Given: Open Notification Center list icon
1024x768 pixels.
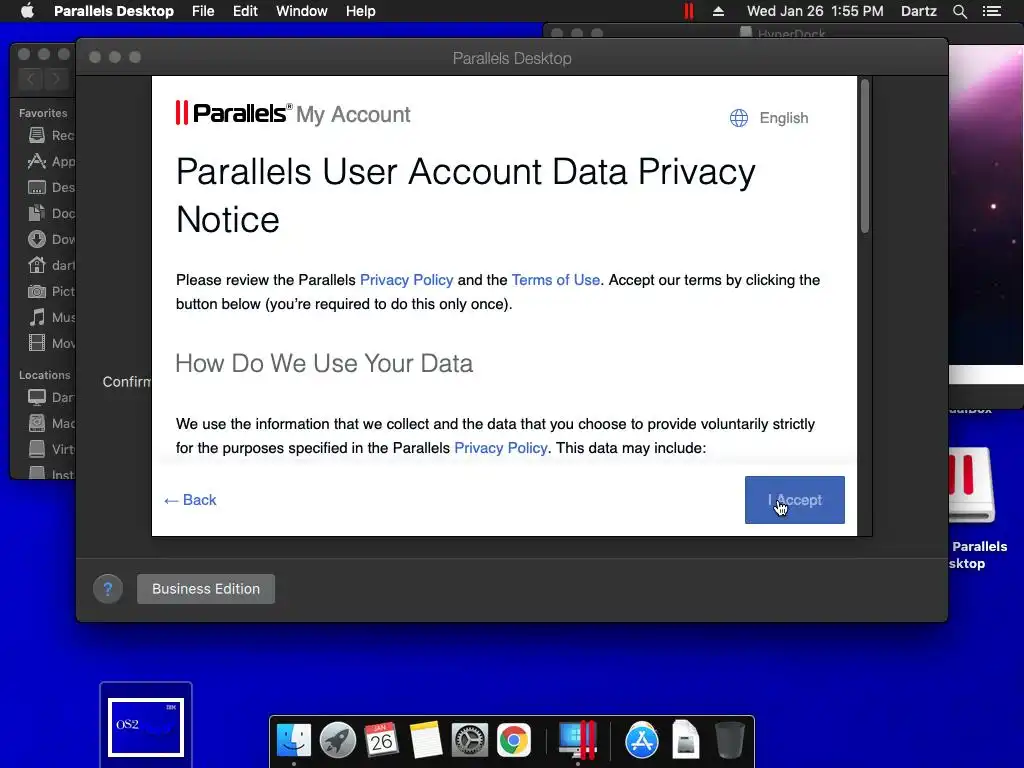Looking at the screenshot, I should 991,11.
